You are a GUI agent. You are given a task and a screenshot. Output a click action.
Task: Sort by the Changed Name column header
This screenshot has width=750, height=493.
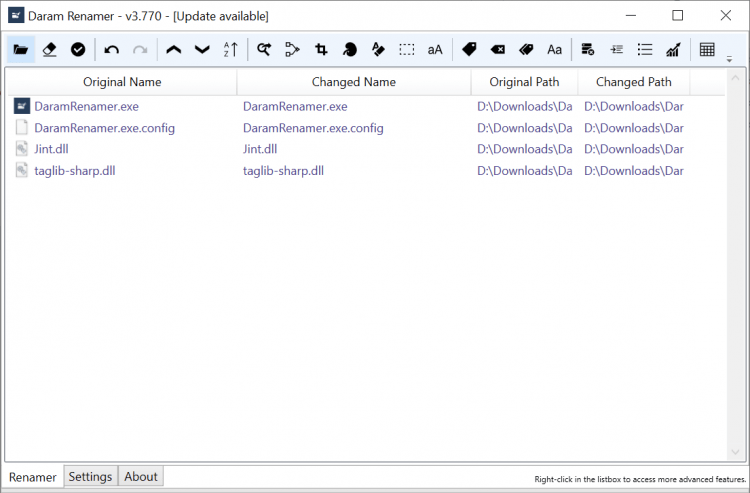click(354, 82)
